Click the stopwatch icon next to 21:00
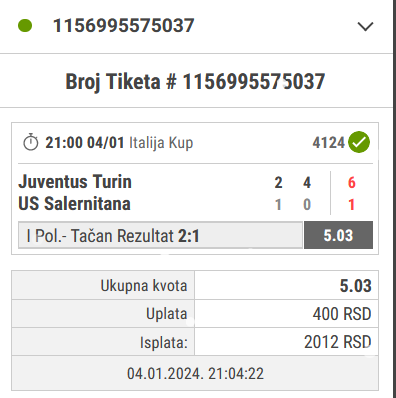 click(x=31, y=142)
